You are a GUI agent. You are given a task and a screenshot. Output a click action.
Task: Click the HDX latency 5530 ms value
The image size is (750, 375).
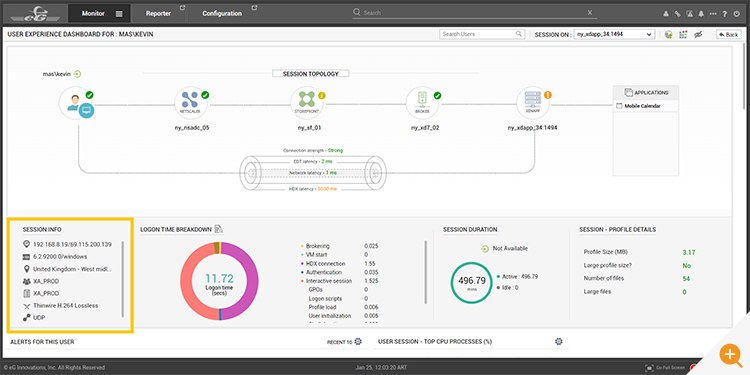[328, 189]
